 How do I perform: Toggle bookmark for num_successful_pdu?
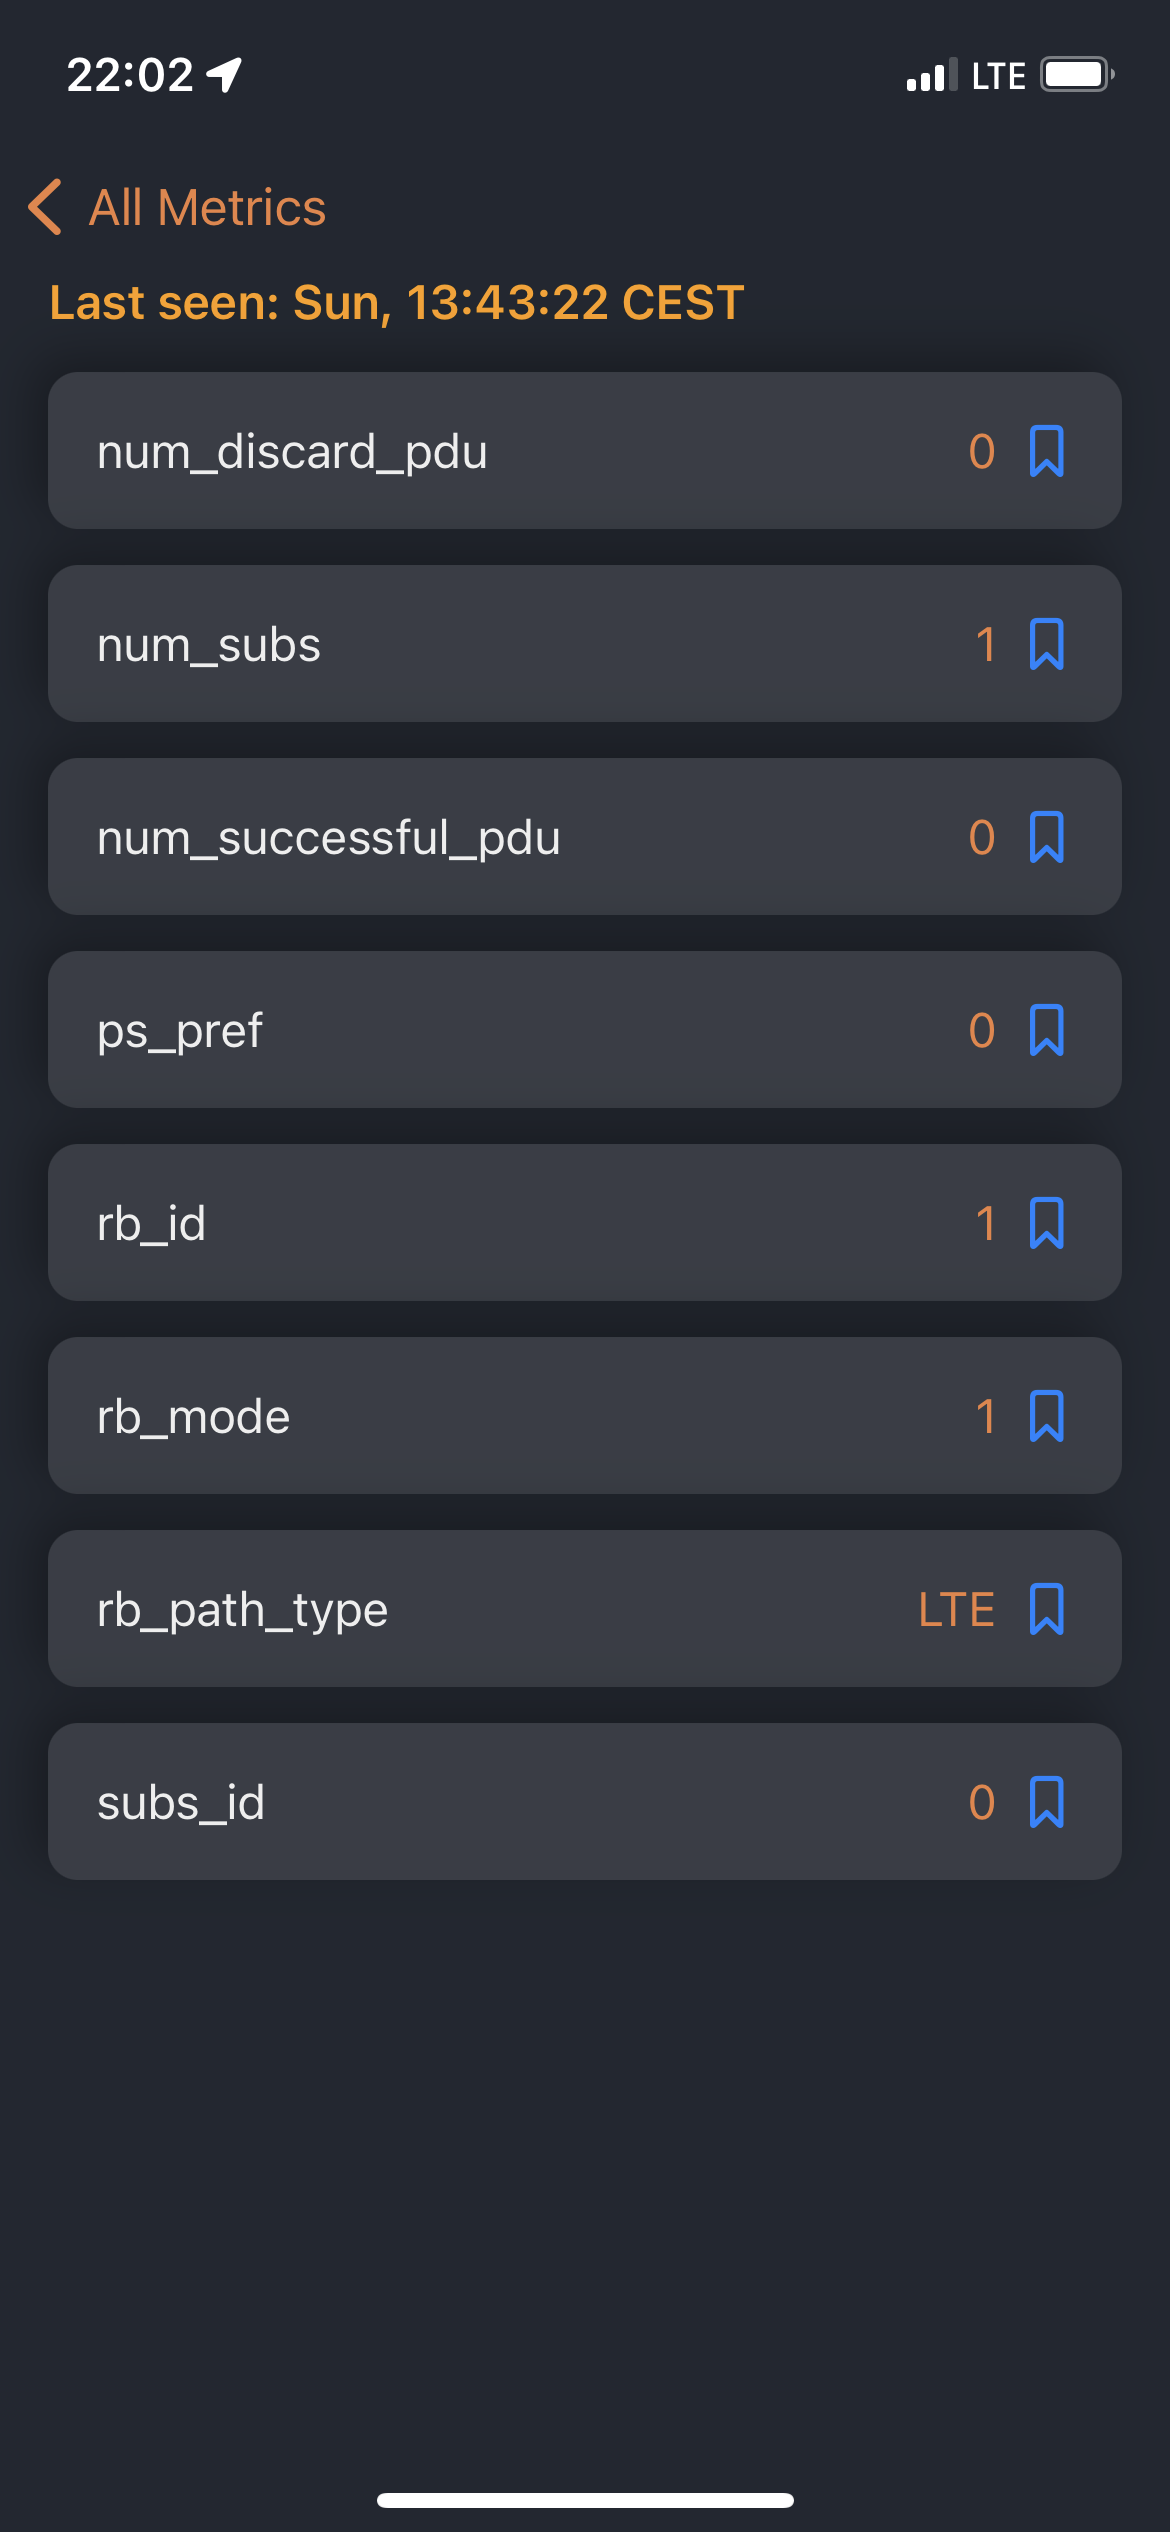tap(1046, 837)
